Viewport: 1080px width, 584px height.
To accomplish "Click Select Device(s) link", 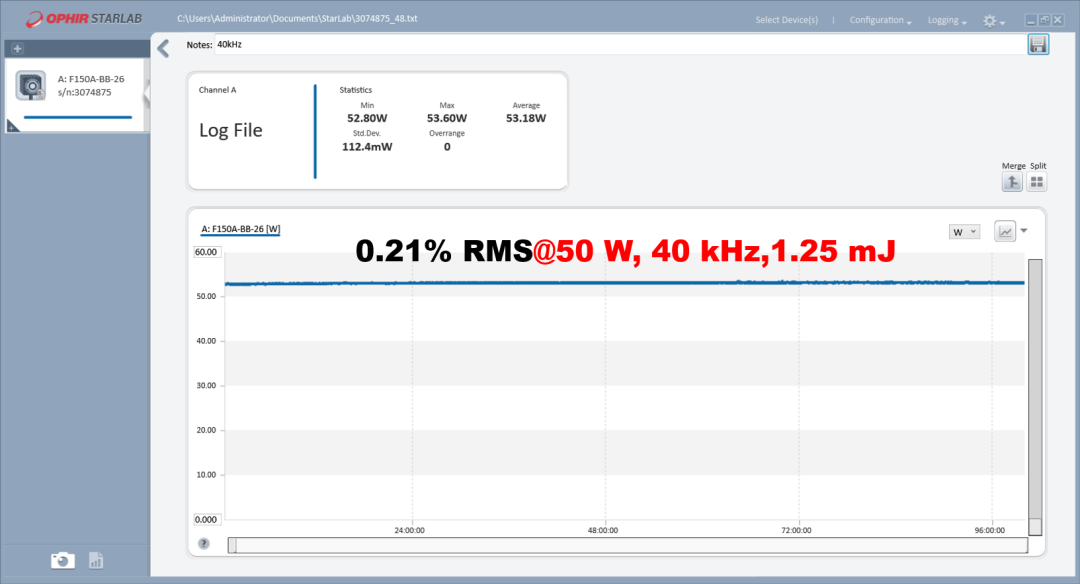I will tap(787, 20).
